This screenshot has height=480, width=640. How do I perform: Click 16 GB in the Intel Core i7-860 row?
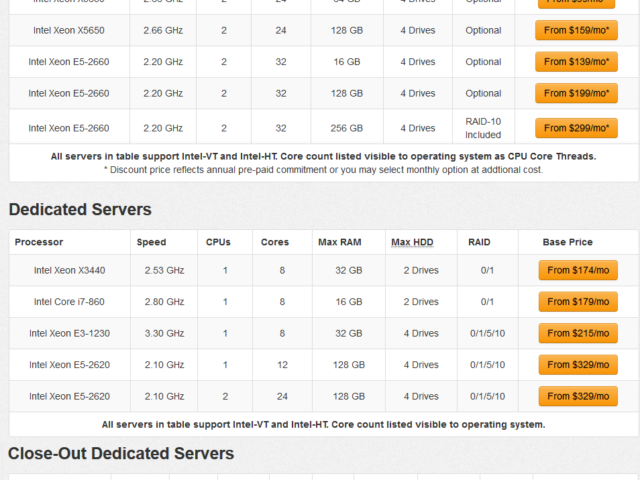point(349,302)
